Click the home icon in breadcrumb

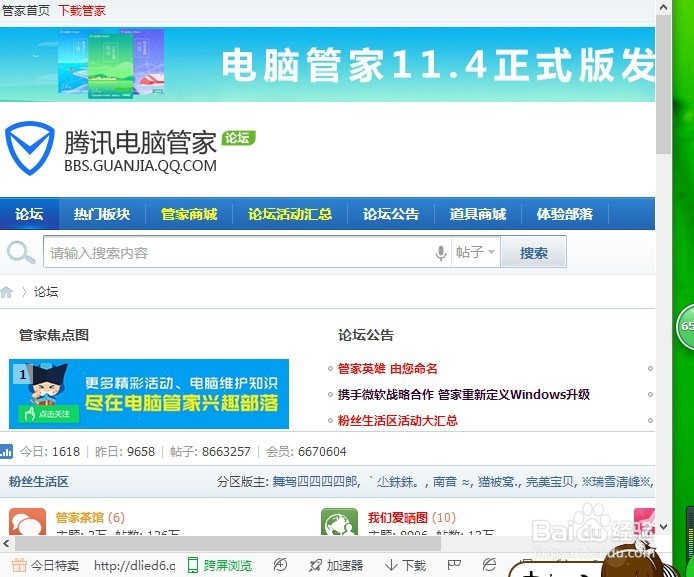(7, 292)
